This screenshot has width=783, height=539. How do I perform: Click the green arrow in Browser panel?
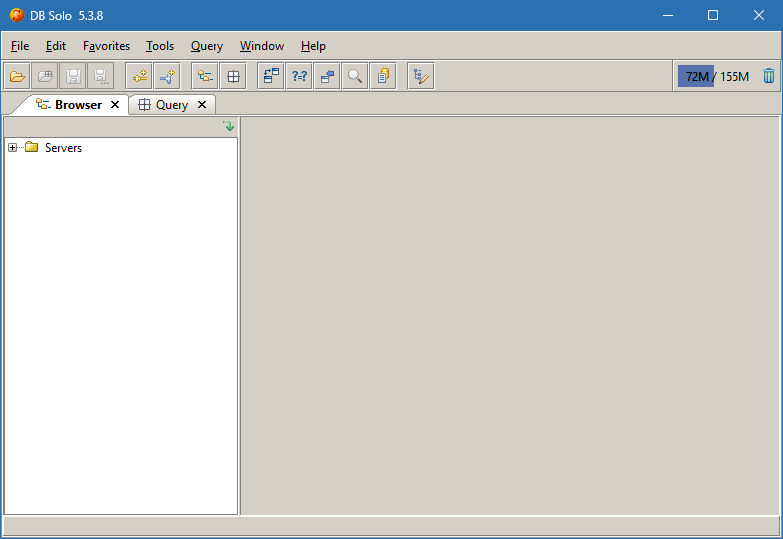[229, 126]
